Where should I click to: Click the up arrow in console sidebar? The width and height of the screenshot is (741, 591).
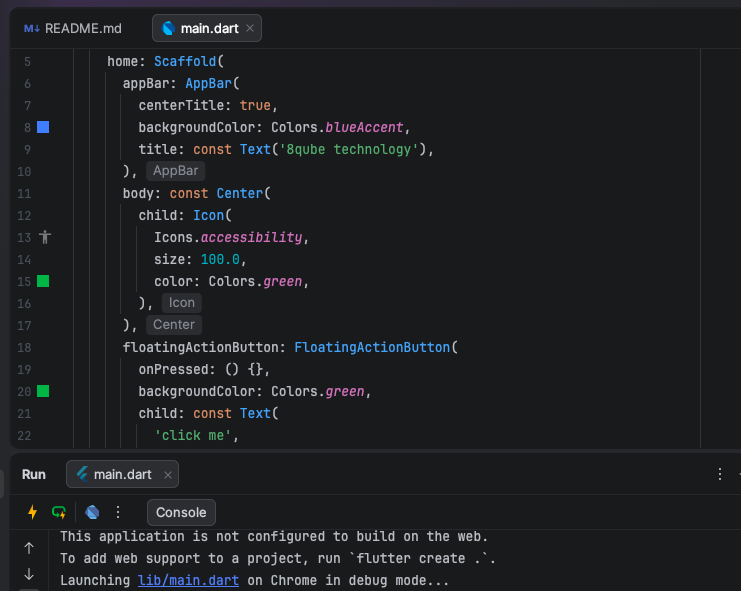[x=29, y=548]
